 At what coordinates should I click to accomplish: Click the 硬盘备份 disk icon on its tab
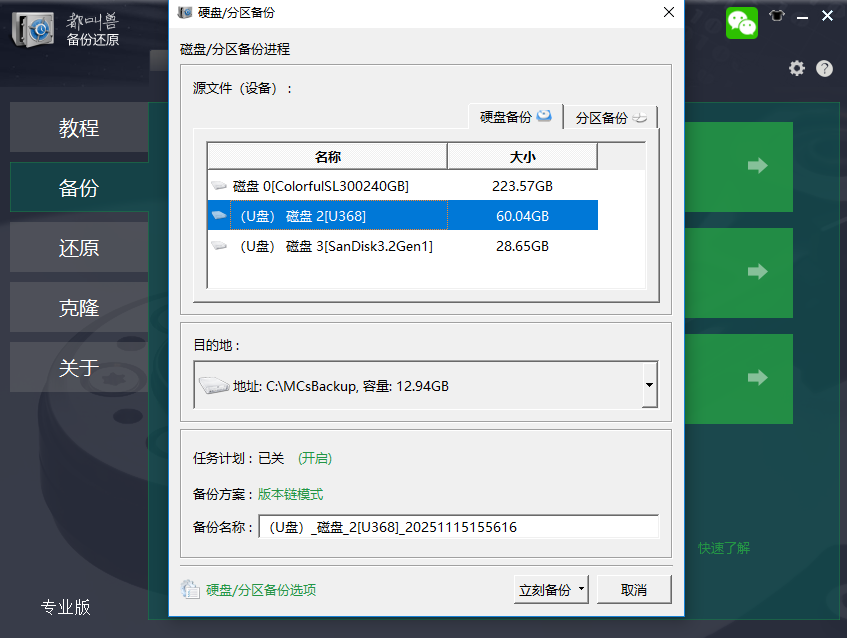click(x=541, y=116)
